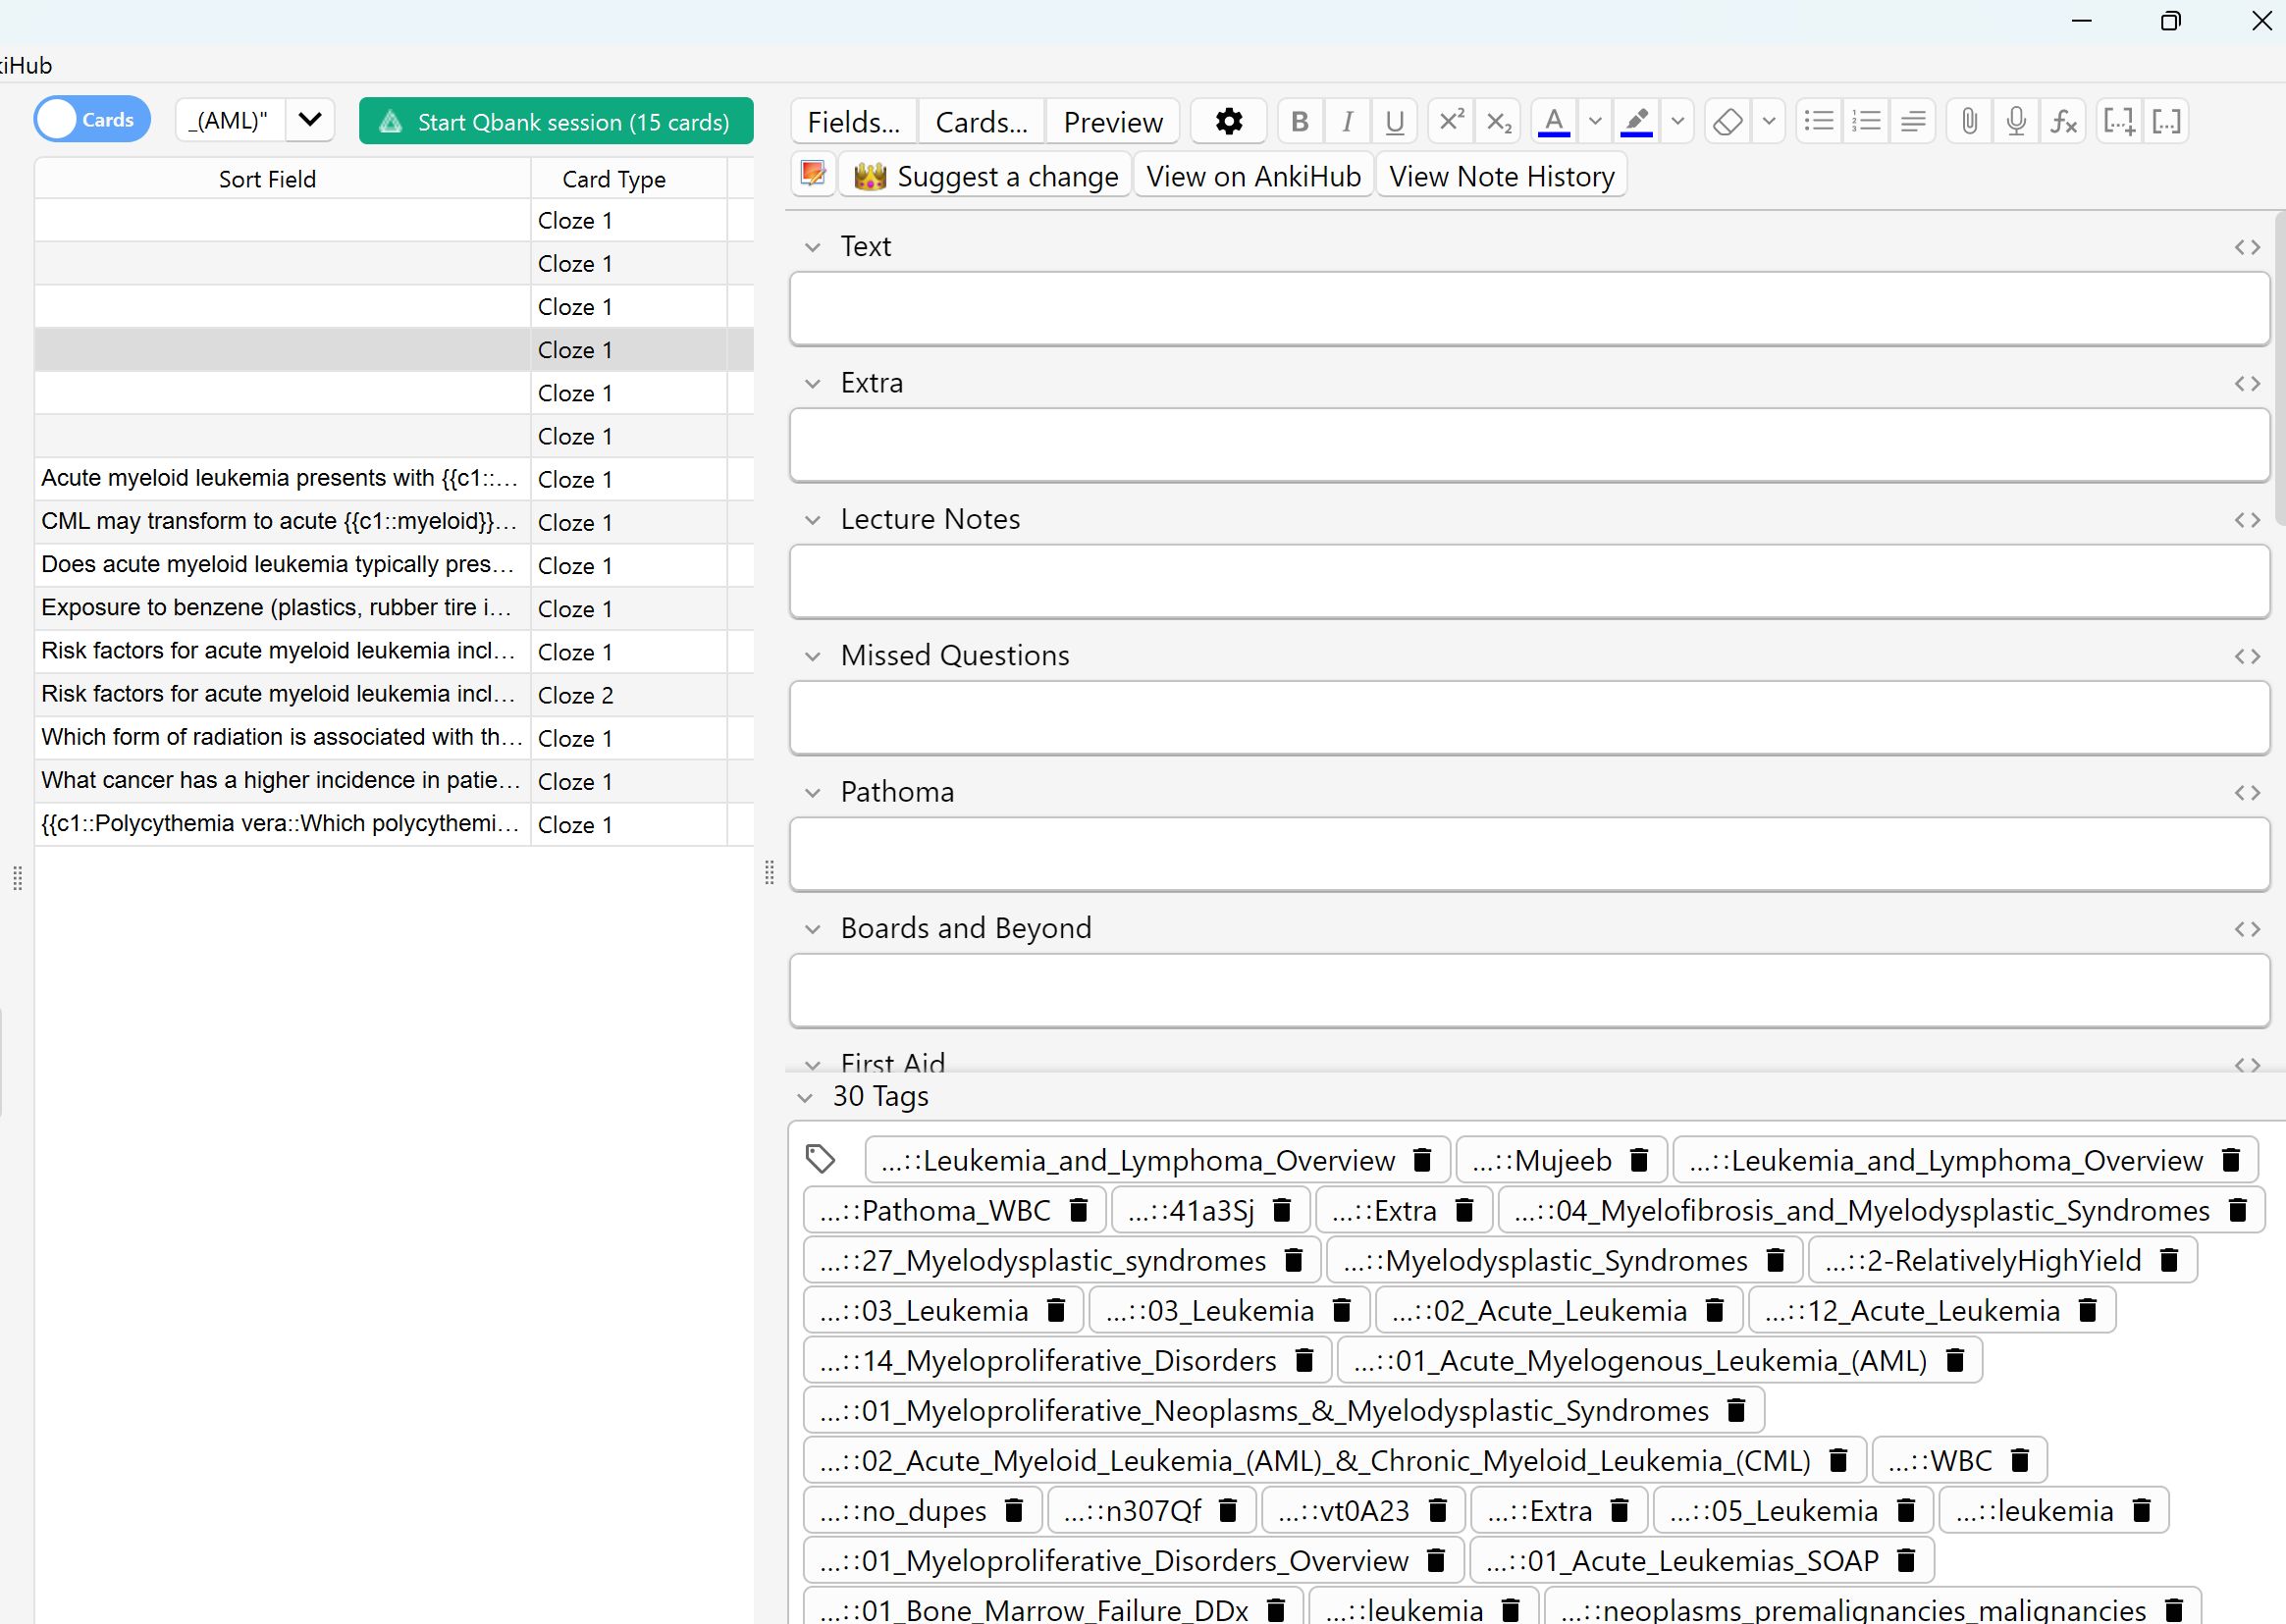Open the equations fx menu
The width and height of the screenshot is (2286, 1624).
pos(2063,122)
